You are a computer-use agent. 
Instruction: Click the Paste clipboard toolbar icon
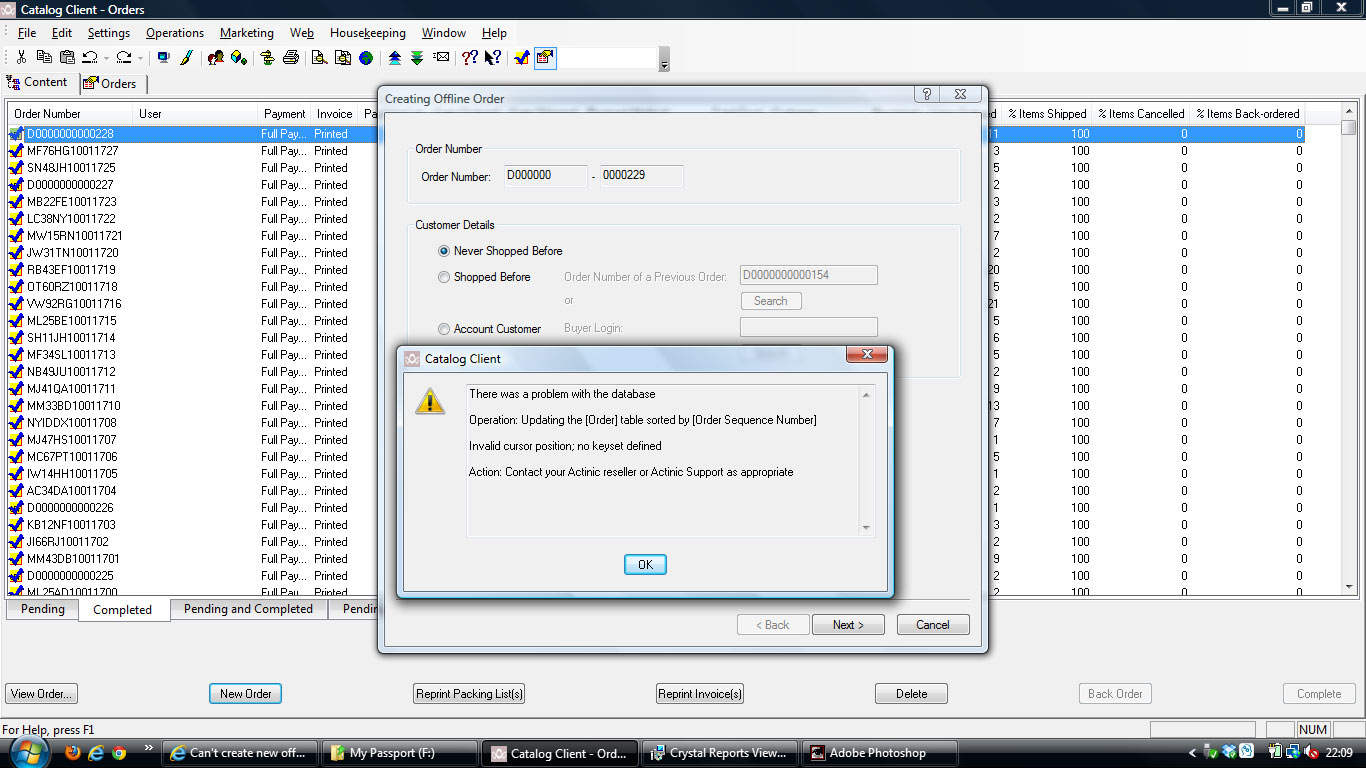(x=67, y=58)
